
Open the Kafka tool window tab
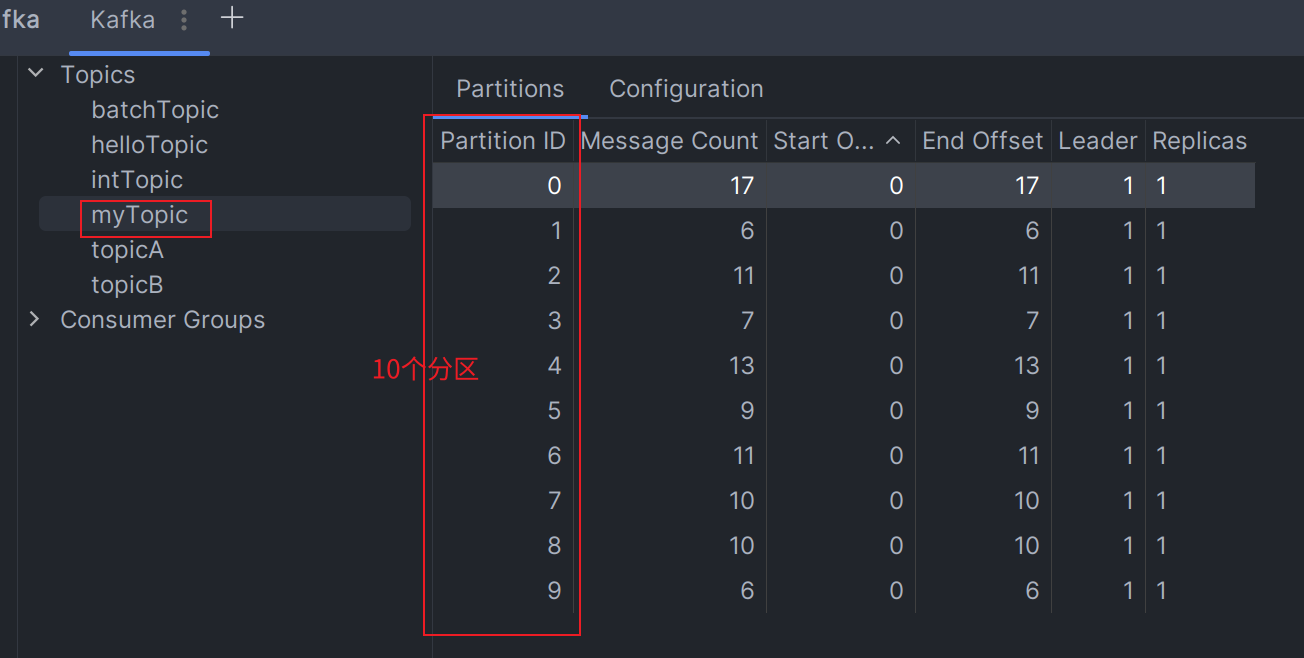pyautogui.click(x=122, y=20)
